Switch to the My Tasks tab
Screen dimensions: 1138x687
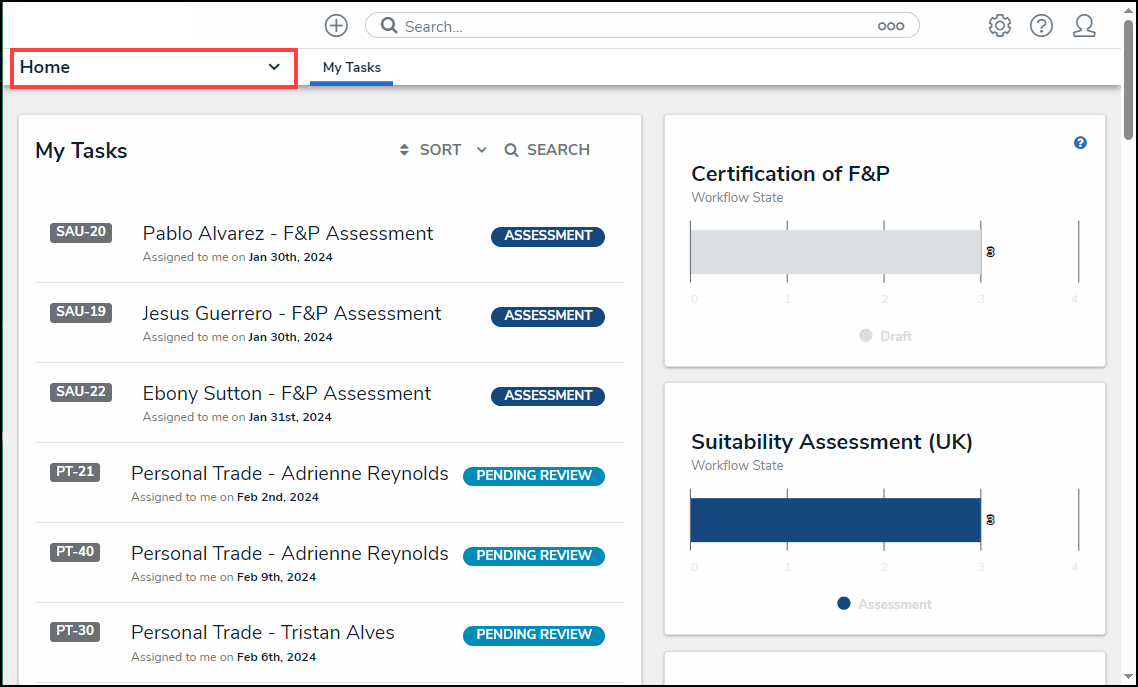click(351, 67)
